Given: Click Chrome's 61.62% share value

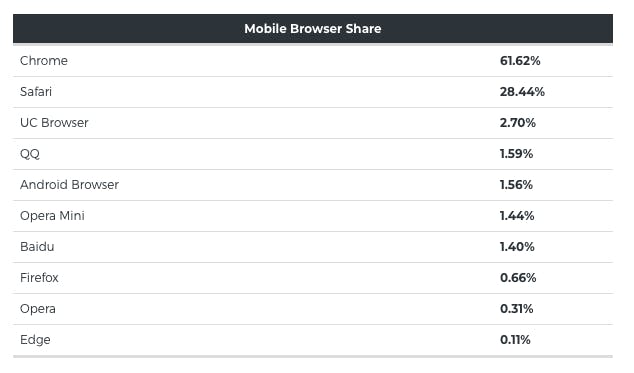Looking at the screenshot, I should (520, 61).
